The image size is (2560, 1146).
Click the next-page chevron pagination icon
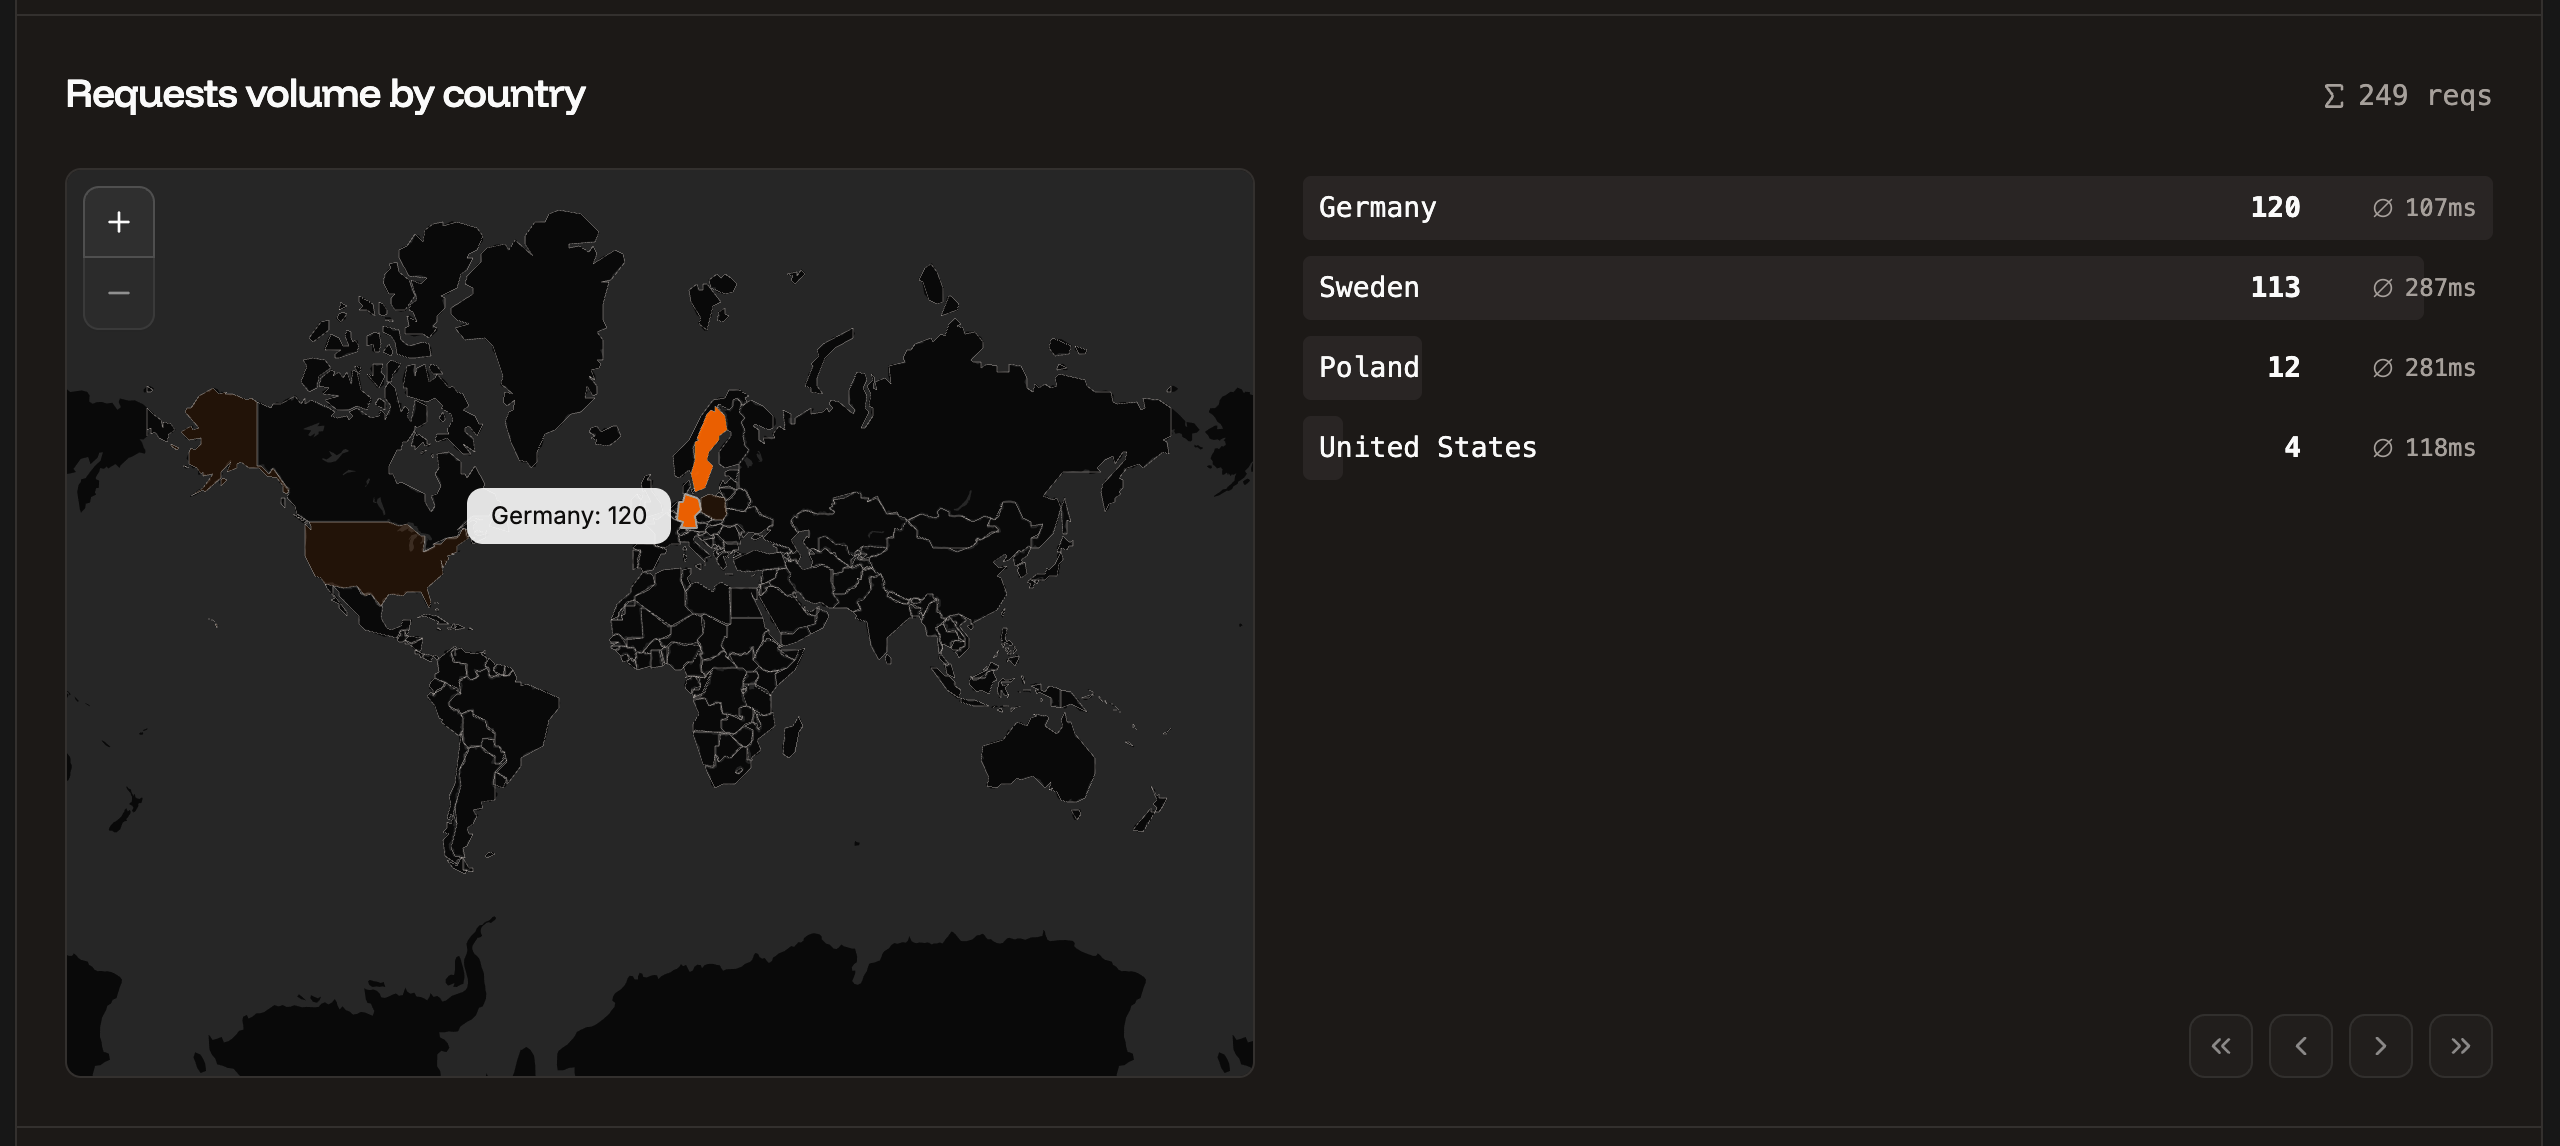click(2381, 1044)
